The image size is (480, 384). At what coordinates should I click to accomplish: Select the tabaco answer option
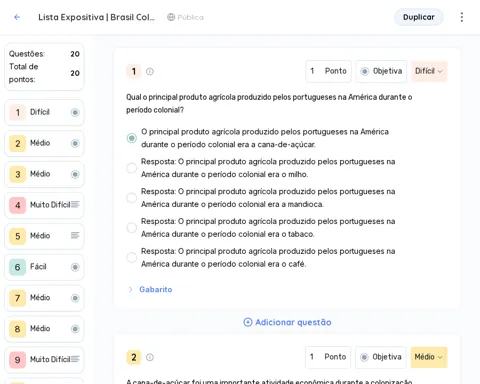132,228
